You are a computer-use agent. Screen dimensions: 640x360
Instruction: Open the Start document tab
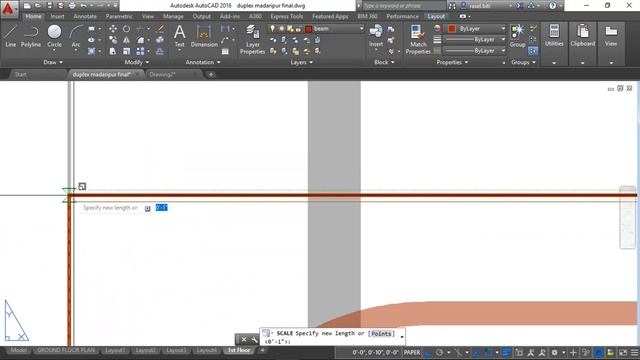coord(20,74)
